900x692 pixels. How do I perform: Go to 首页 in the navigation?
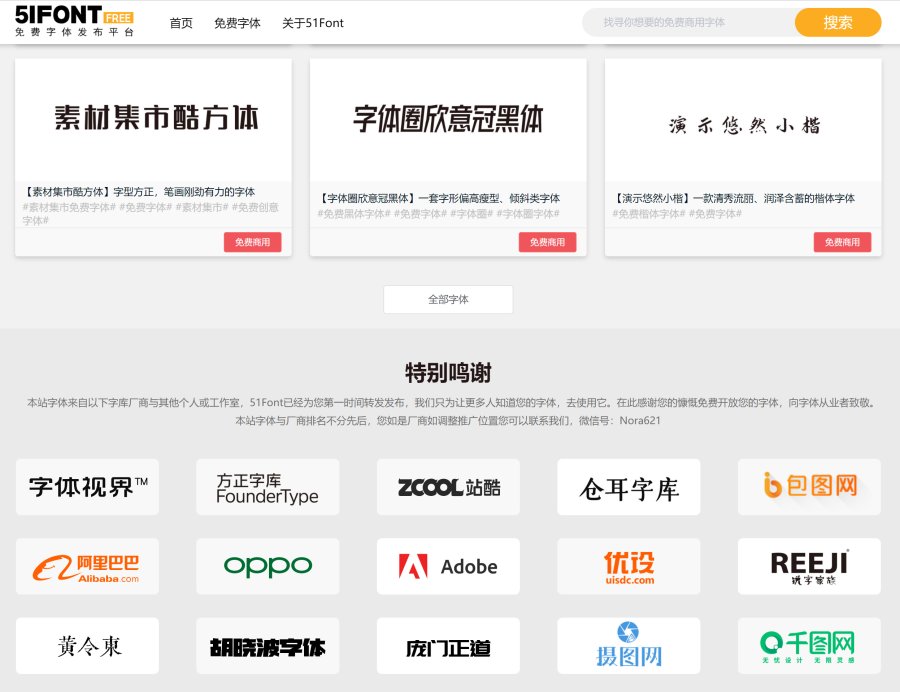click(x=181, y=23)
